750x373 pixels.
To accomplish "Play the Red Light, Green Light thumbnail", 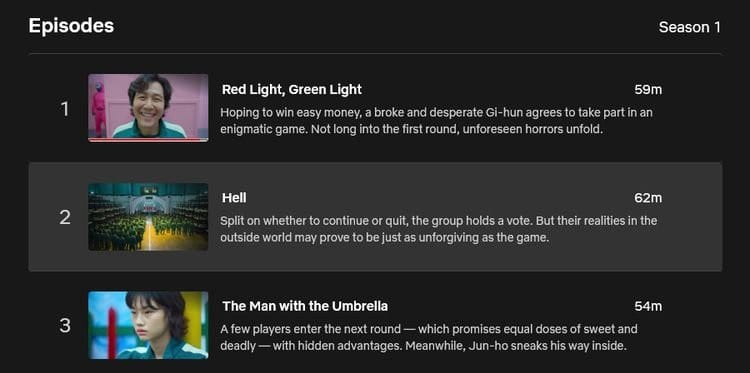I will point(148,108).
